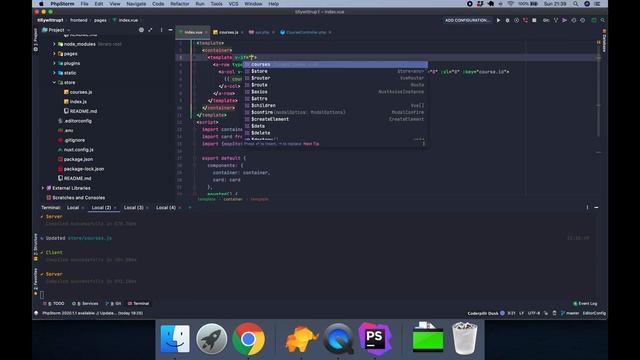Screen dimensions: 640x360
Task: Collapse the store folder
Action: pos(54,82)
